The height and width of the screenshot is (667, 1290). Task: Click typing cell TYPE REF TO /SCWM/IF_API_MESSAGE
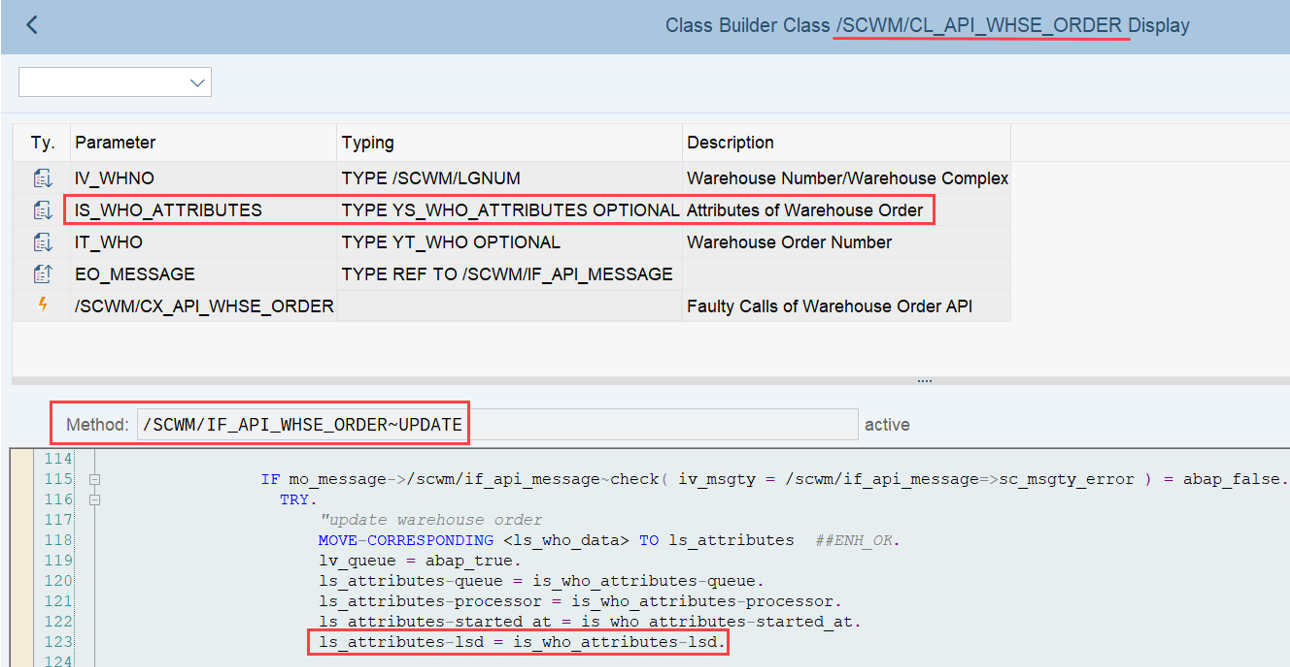coord(509,274)
